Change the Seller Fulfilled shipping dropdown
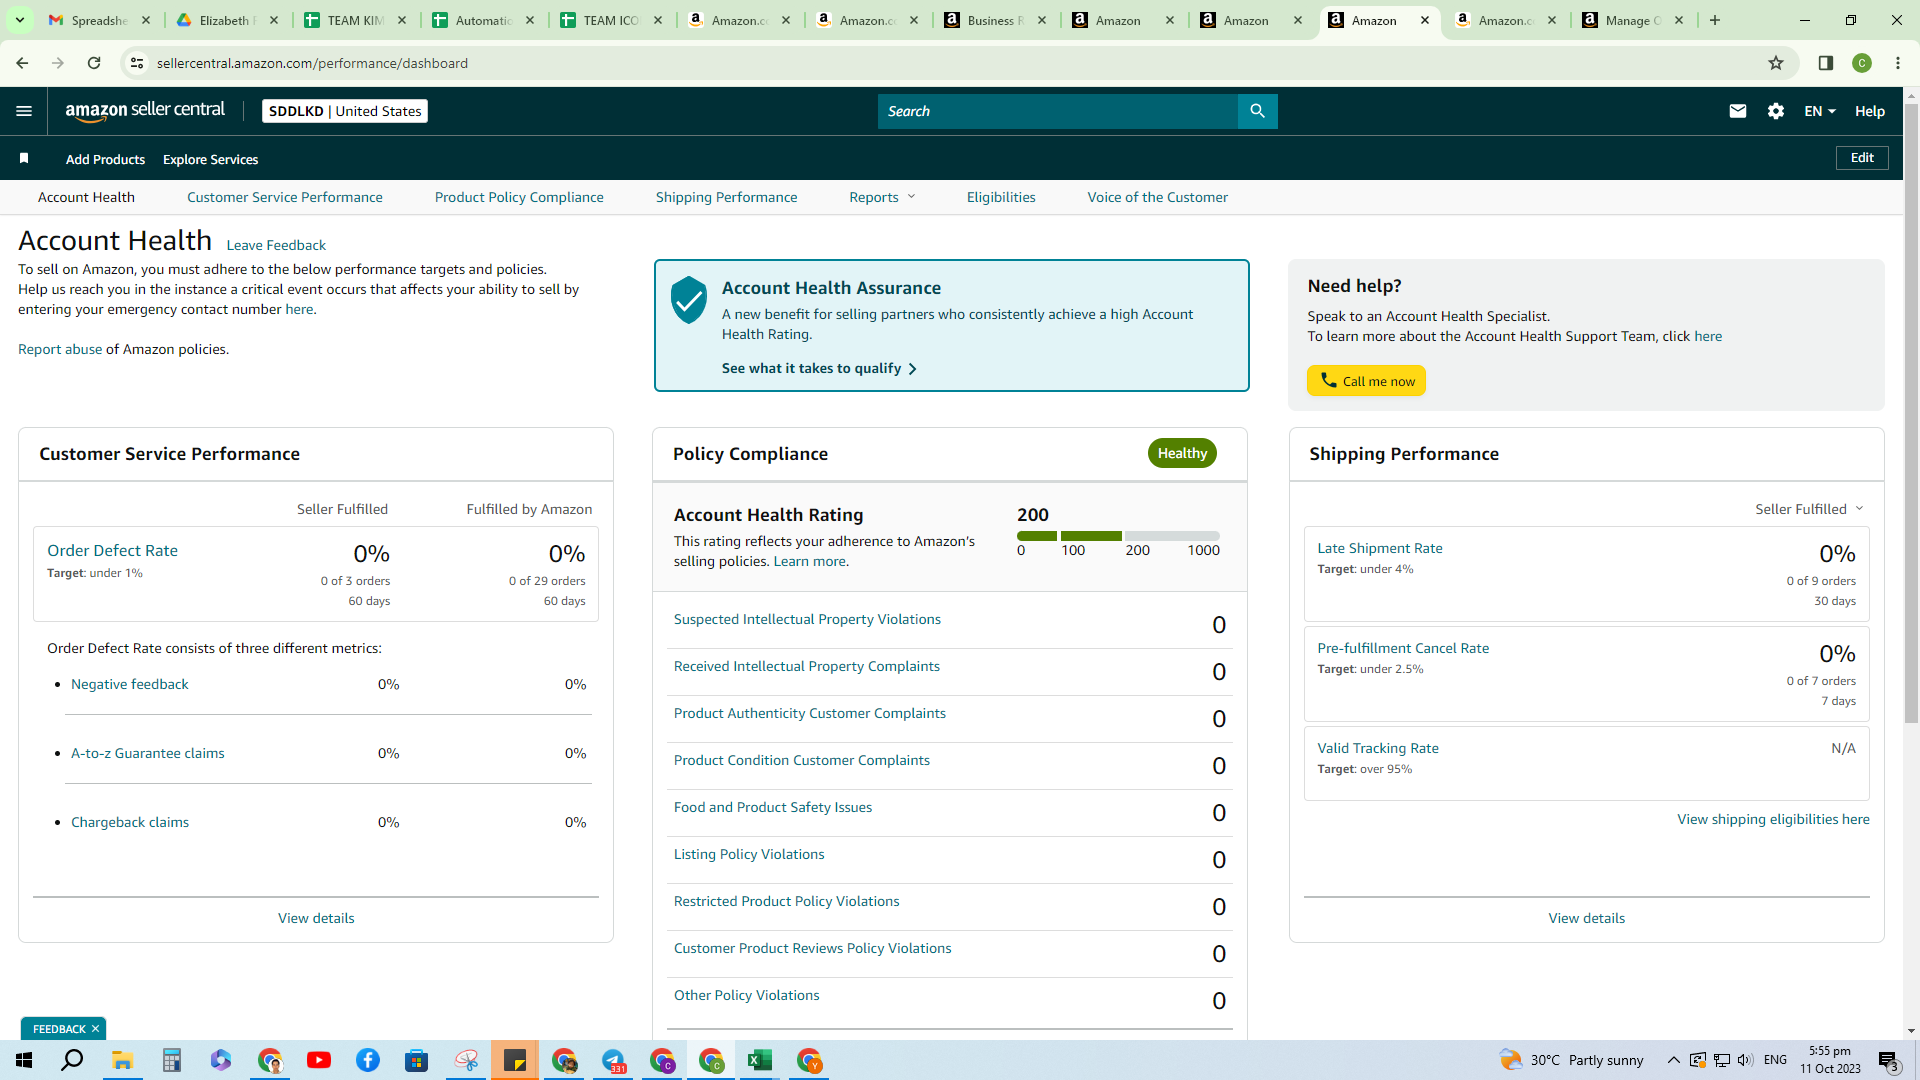Viewport: 1920px width, 1080px height. 1810,509
